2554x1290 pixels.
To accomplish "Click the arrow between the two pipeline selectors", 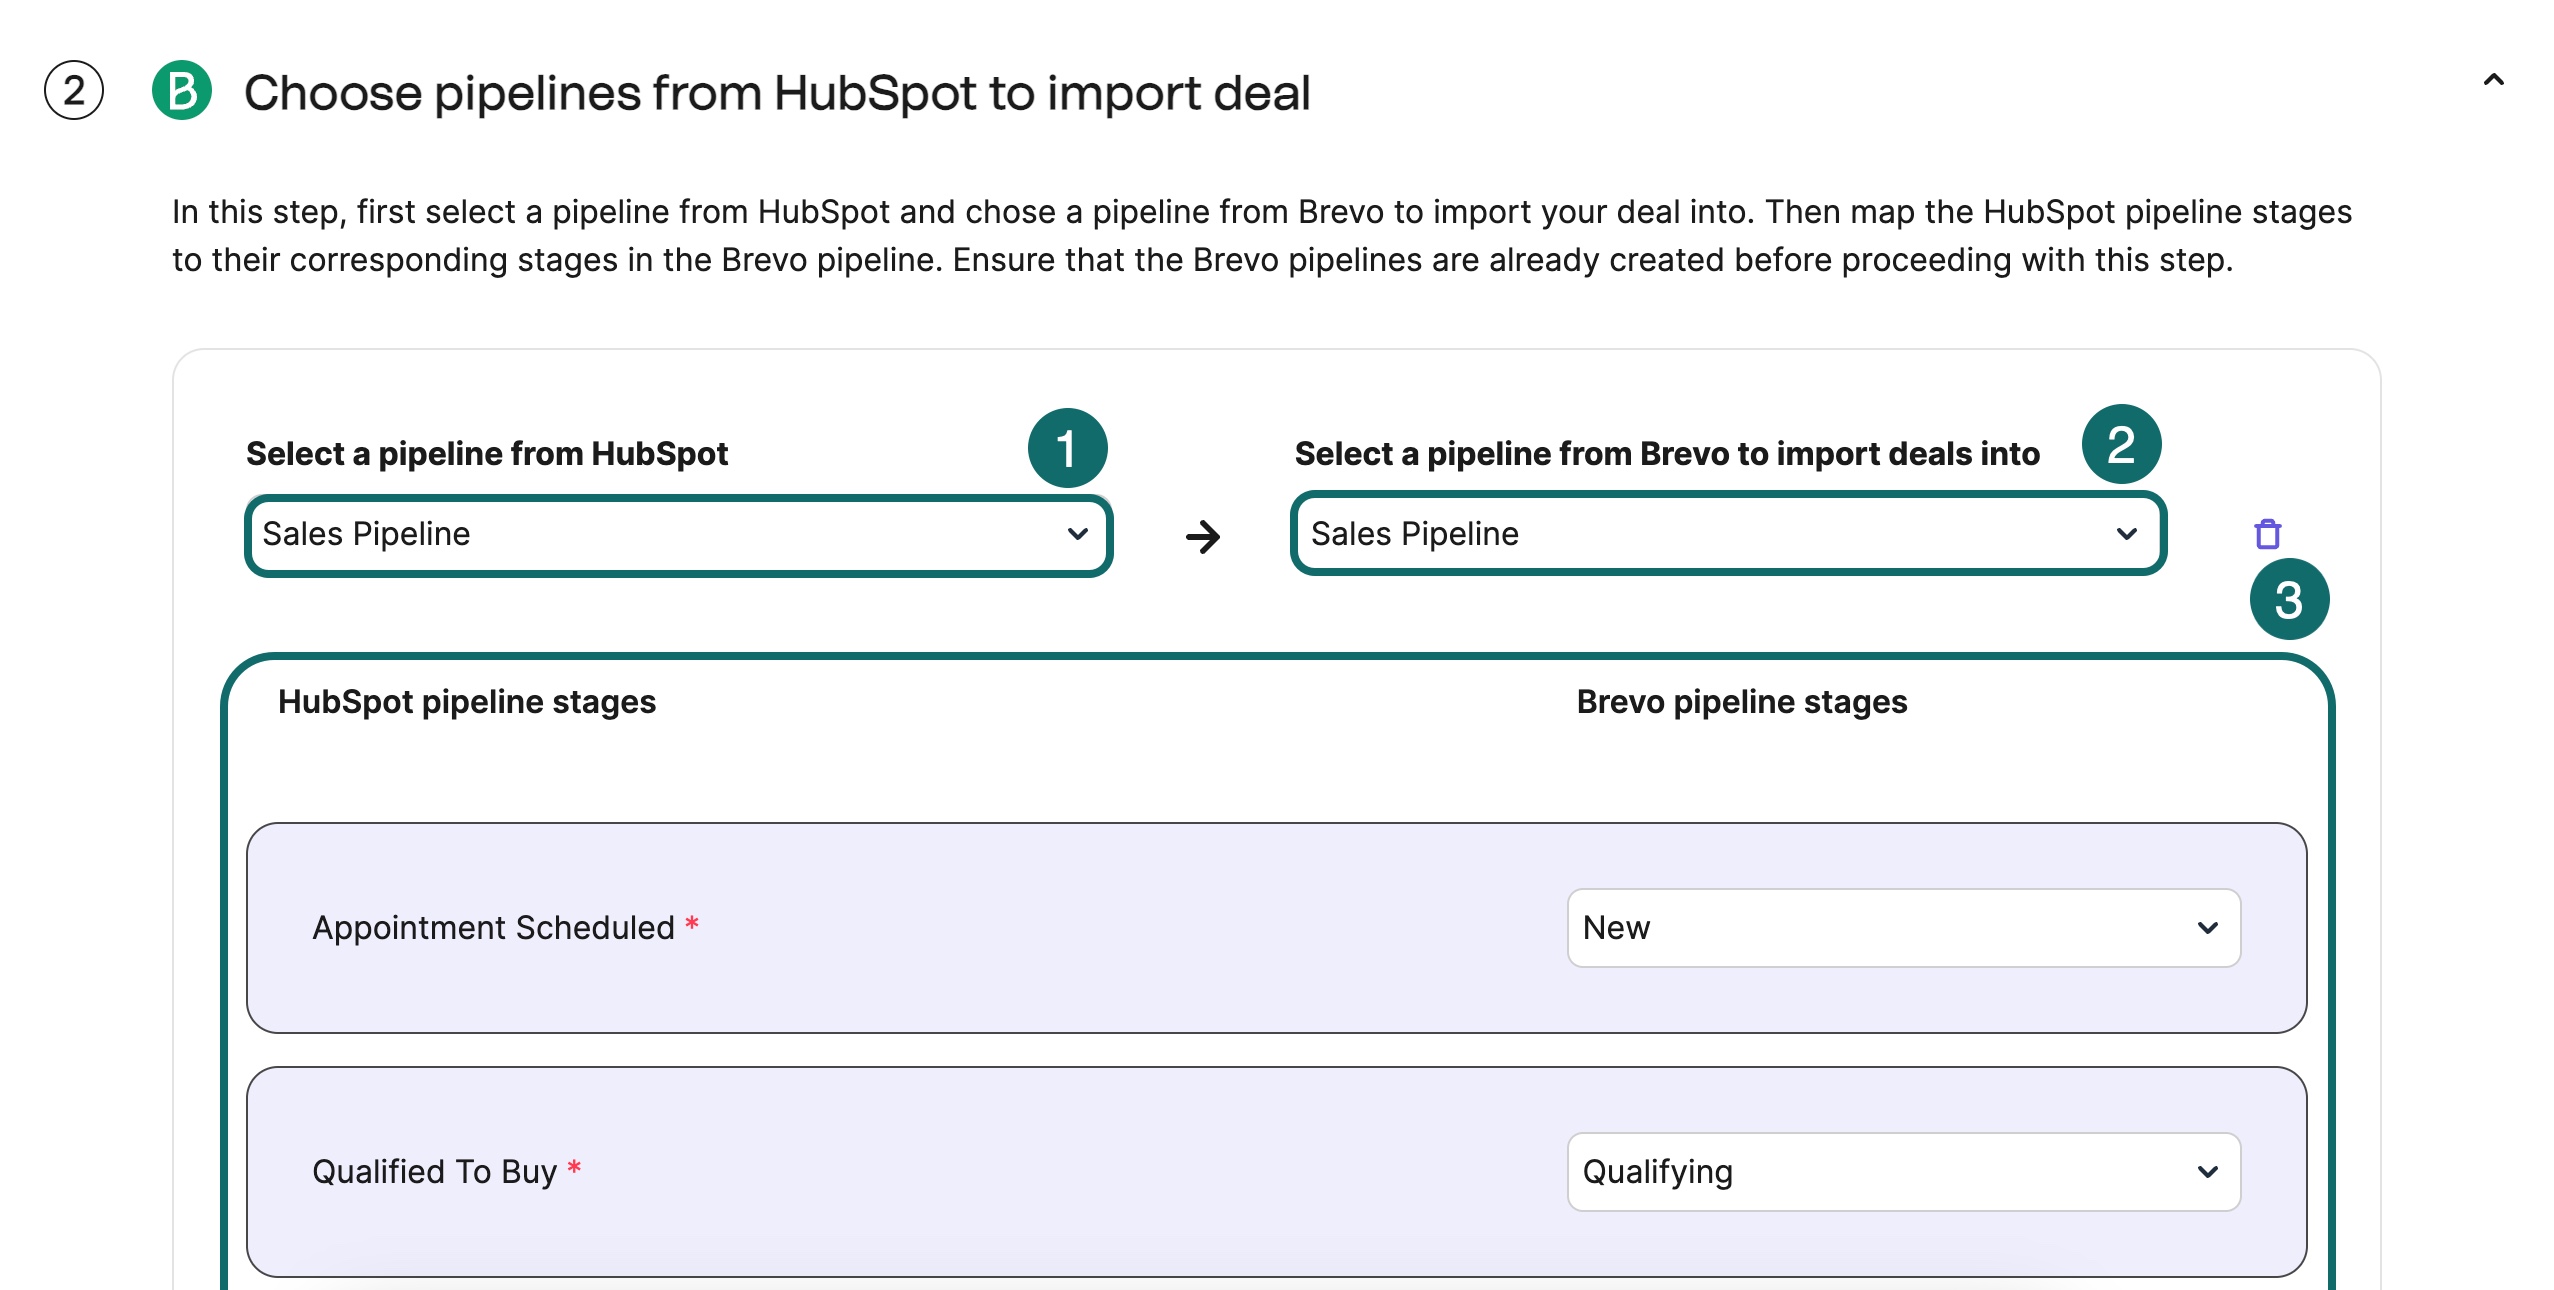I will (x=1205, y=536).
